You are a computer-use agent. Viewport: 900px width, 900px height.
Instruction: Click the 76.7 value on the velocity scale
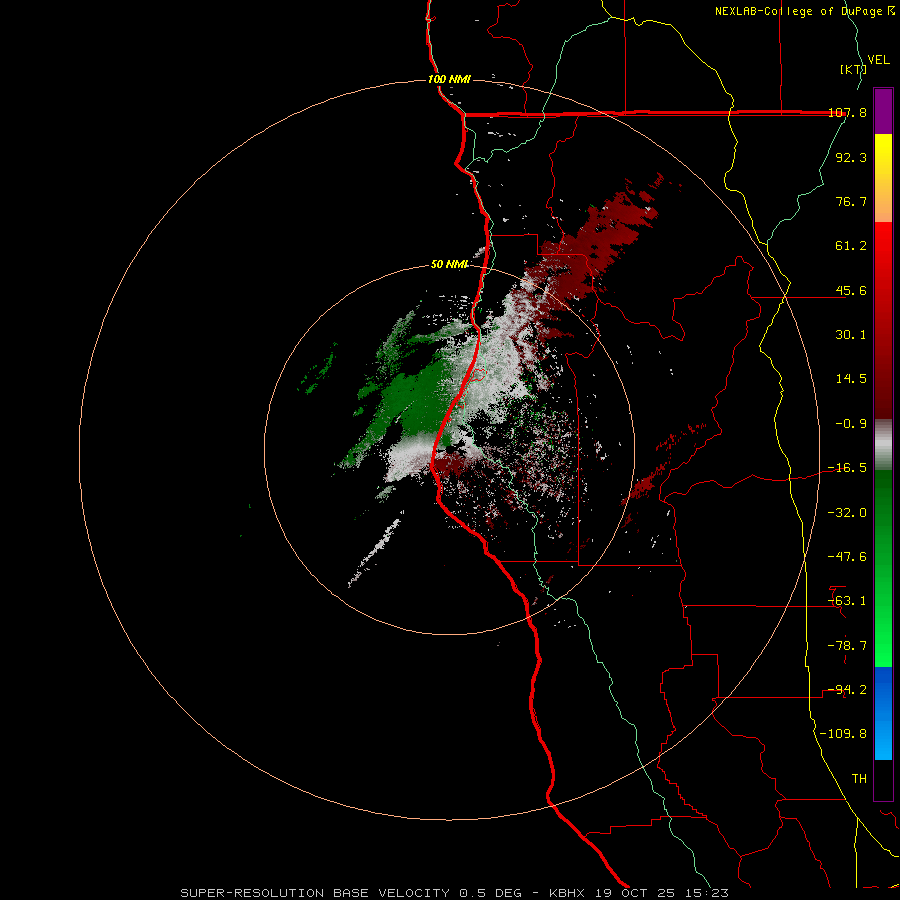tap(851, 201)
